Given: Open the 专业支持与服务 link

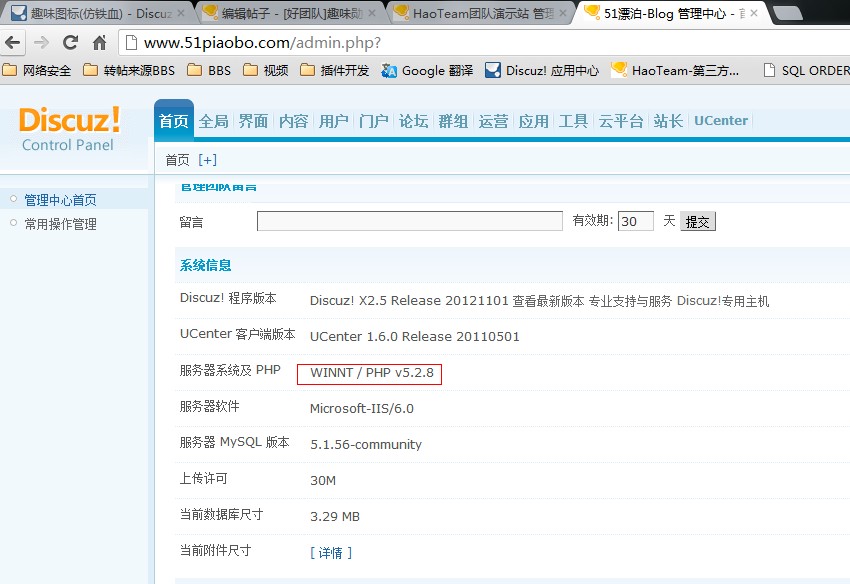Looking at the screenshot, I should pos(630,301).
